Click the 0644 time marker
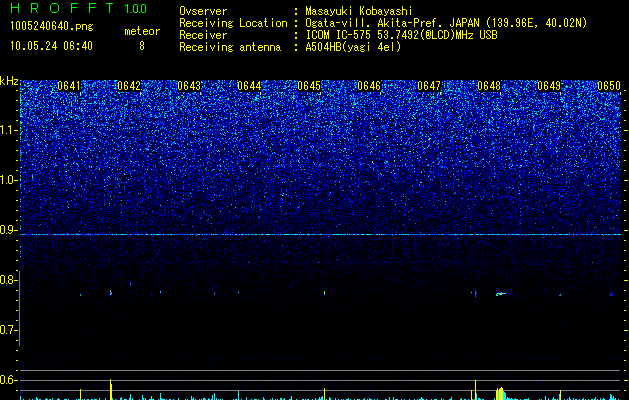This screenshot has height=400, width=629. click(249, 86)
